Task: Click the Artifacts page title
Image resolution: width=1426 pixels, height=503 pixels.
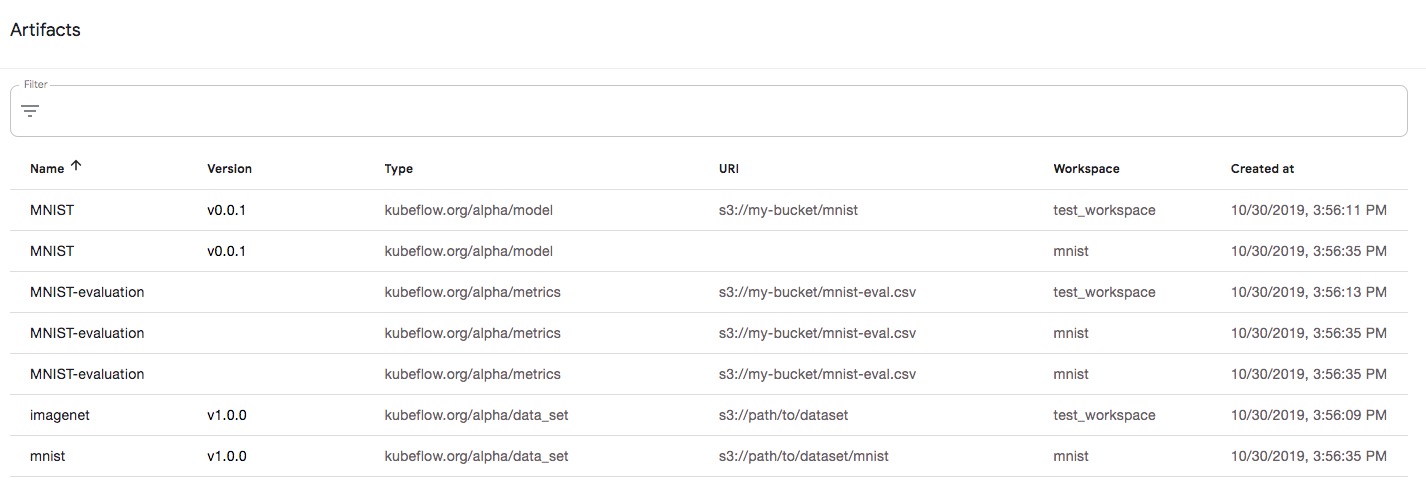Action: pyautogui.click(x=45, y=30)
